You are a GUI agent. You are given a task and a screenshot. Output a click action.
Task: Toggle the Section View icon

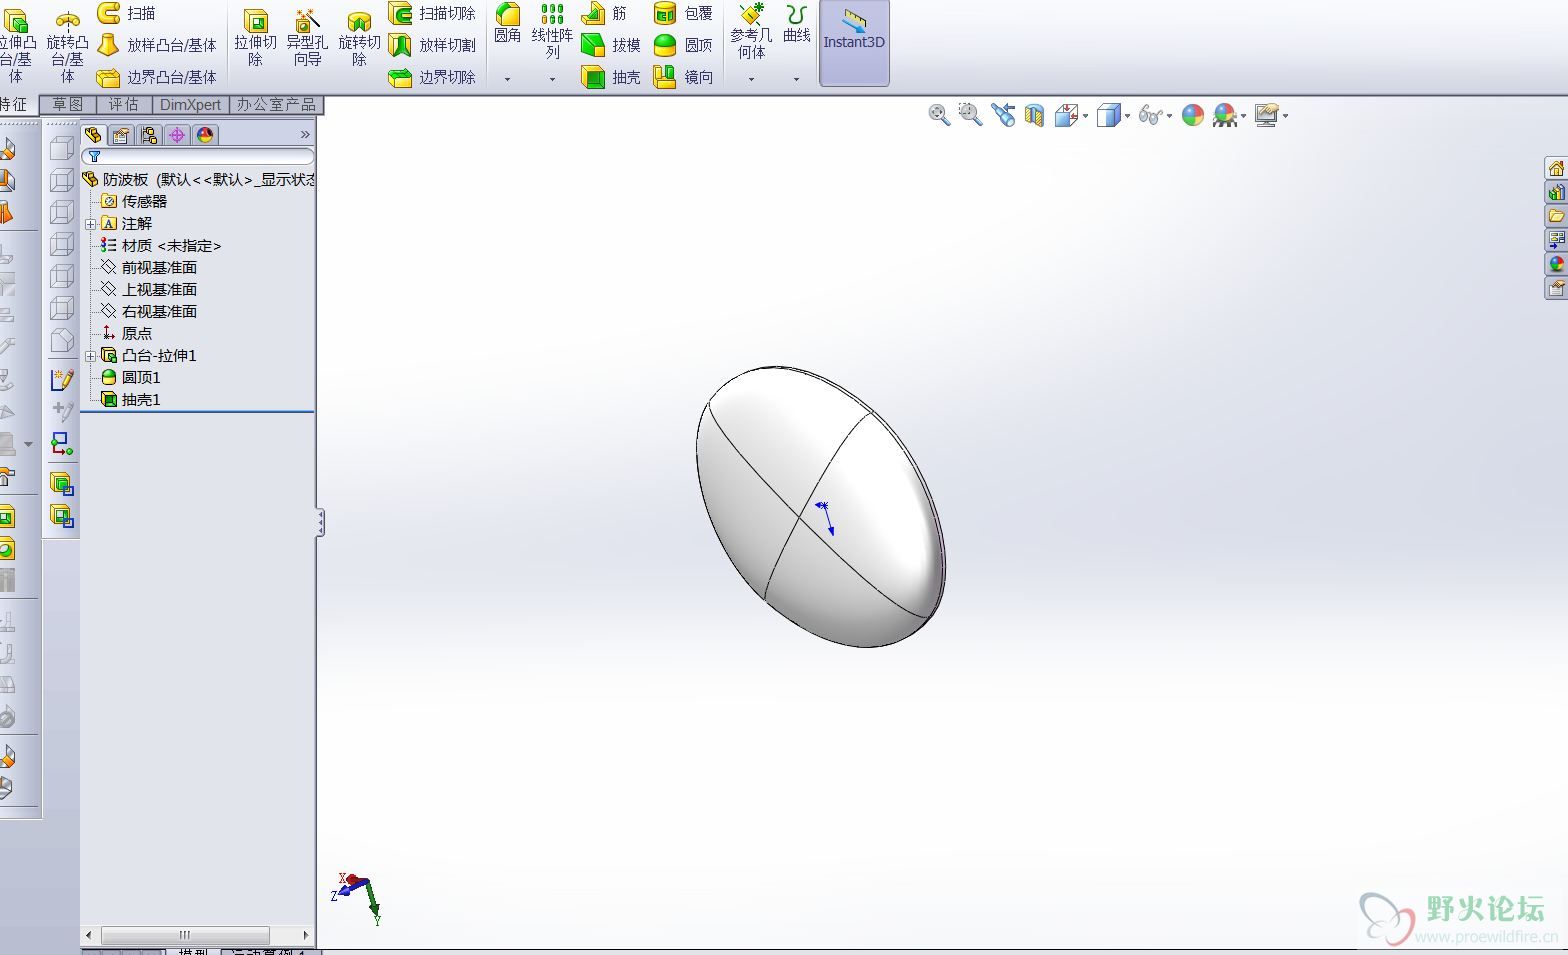1034,115
